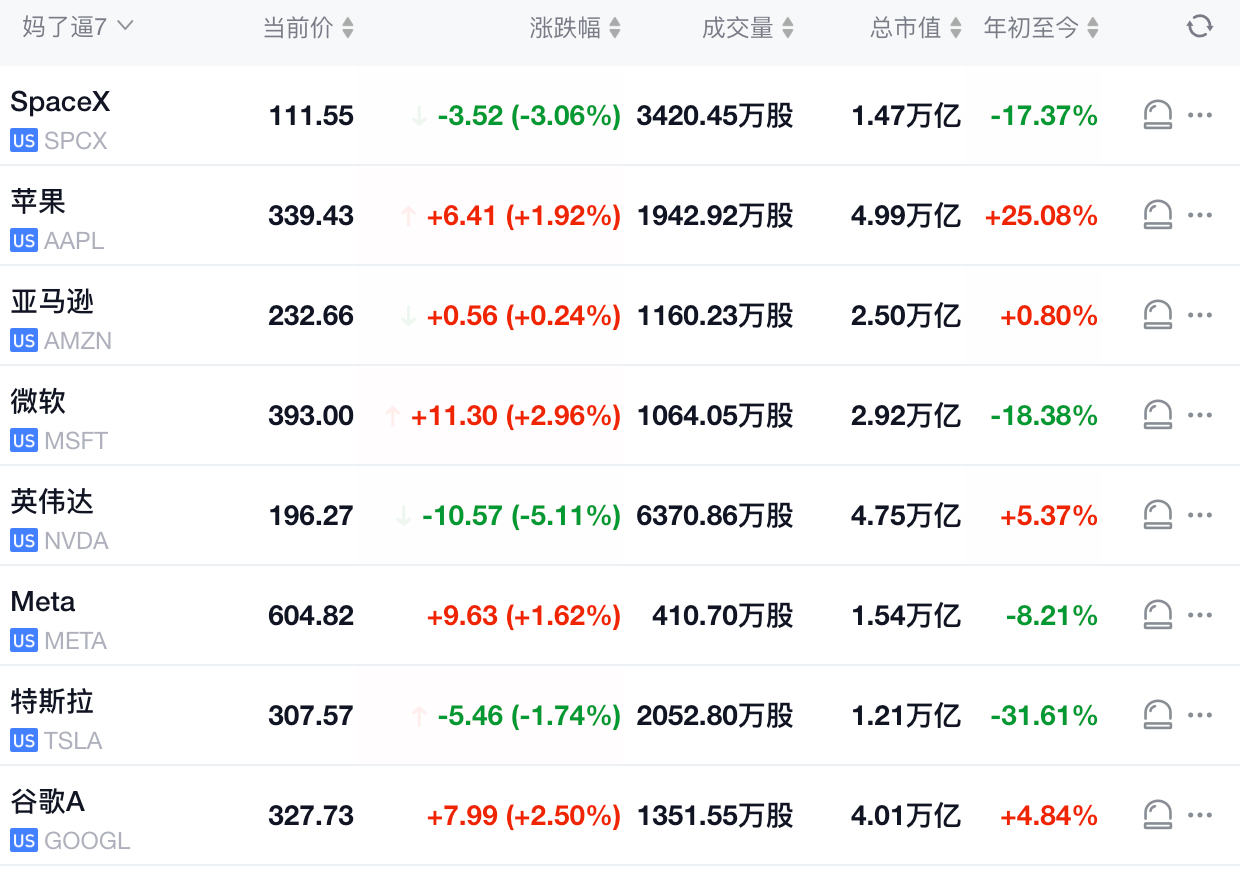Open more options for 特斯拉 TSLA
This screenshot has width=1246, height=884.
pyautogui.click(x=1199, y=715)
